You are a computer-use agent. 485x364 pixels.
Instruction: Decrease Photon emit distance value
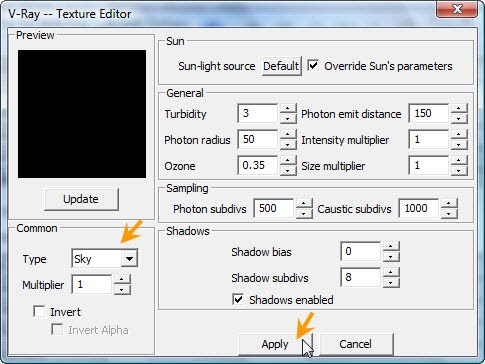click(x=459, y=118)
